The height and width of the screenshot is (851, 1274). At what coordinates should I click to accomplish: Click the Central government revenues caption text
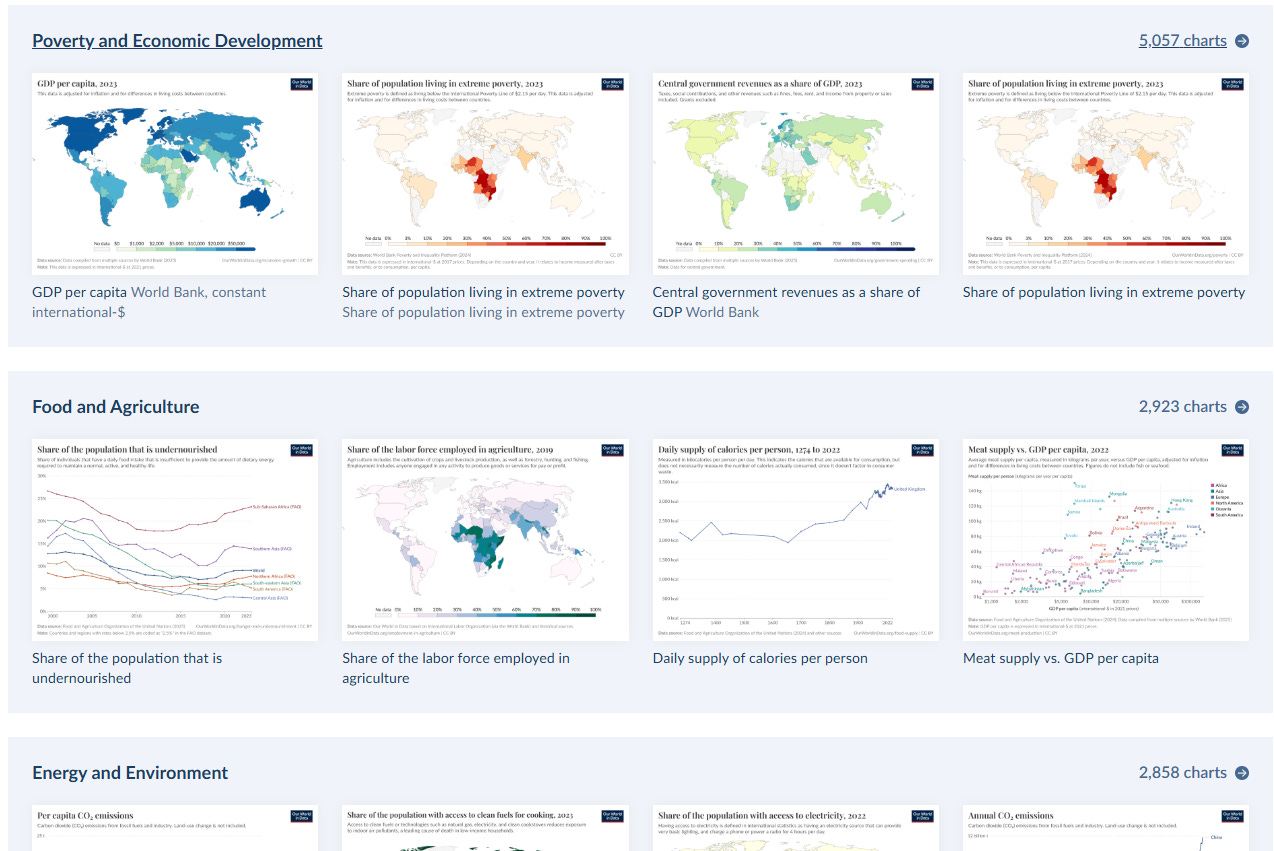tap(786, 302)
